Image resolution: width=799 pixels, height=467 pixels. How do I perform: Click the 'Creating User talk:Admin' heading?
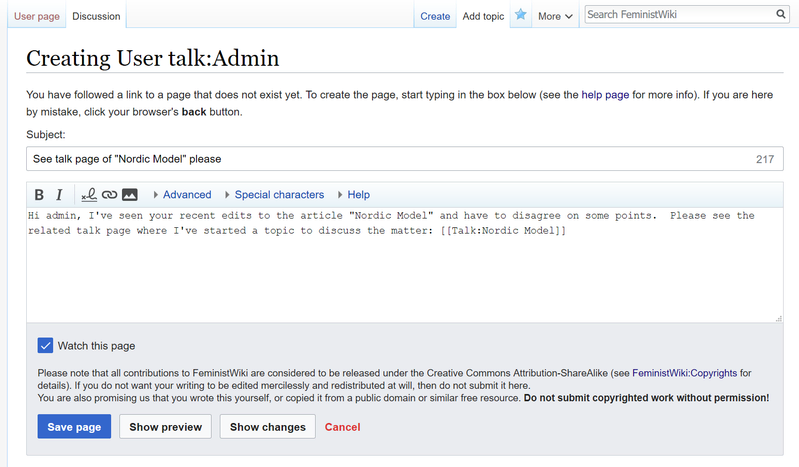point(152,58)
